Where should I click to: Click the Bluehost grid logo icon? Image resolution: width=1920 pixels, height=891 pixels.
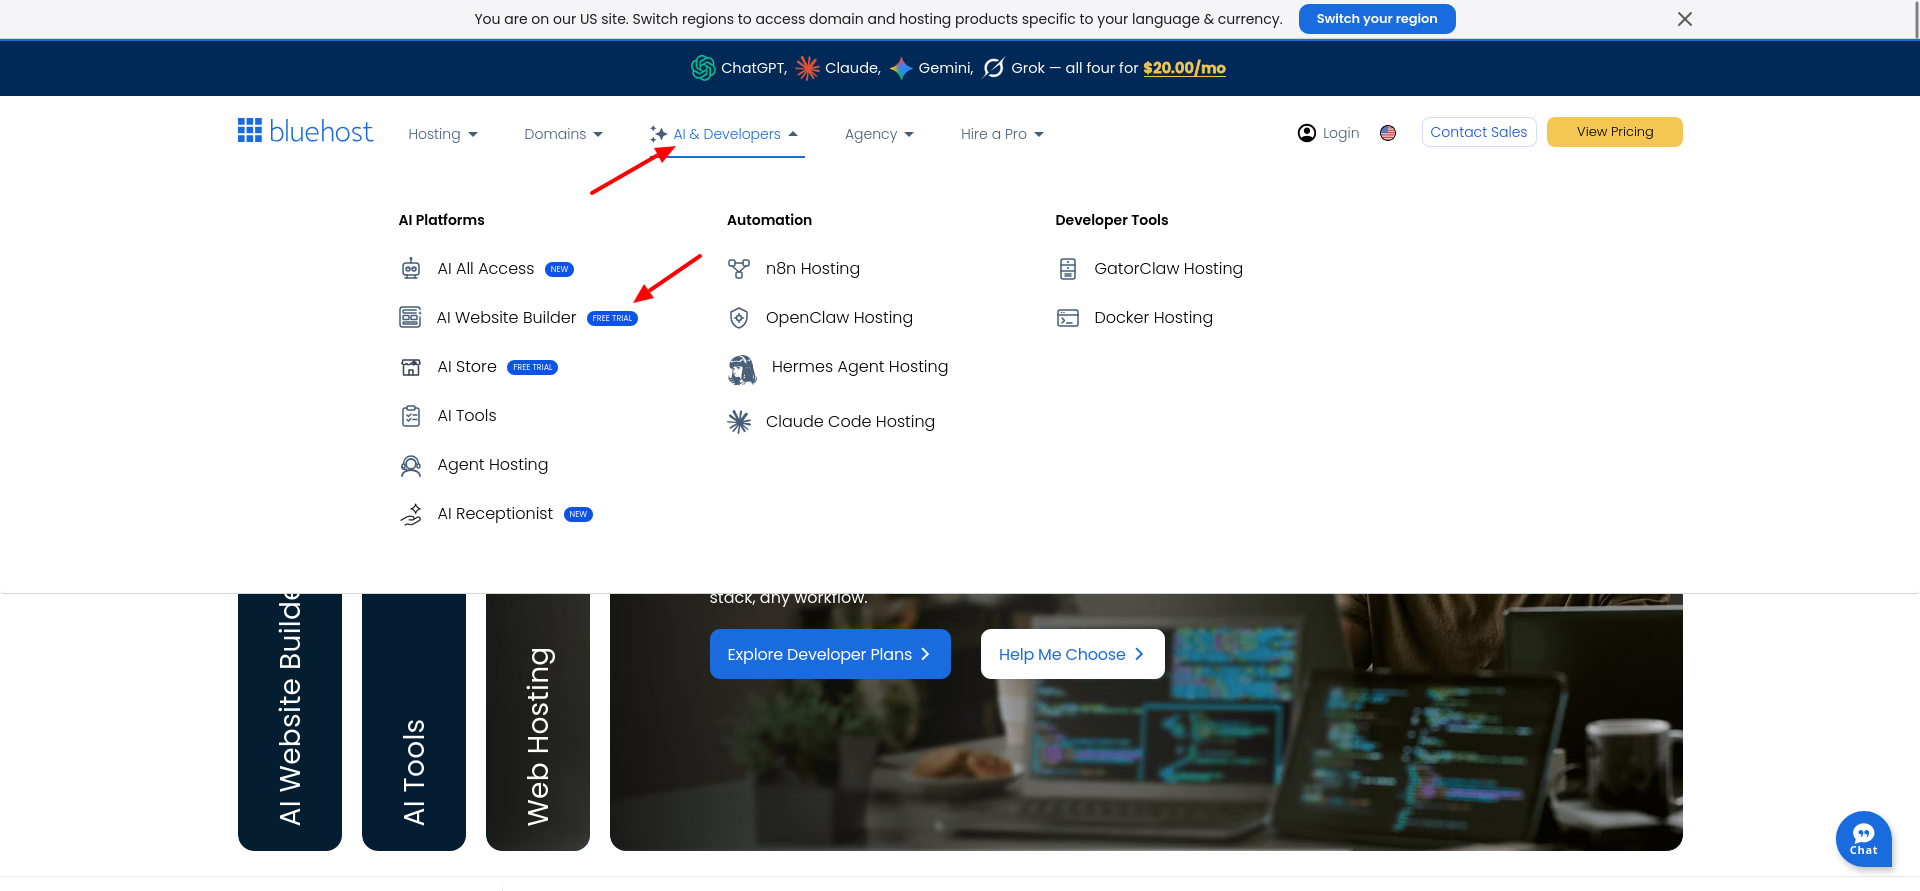click(250, 130)
